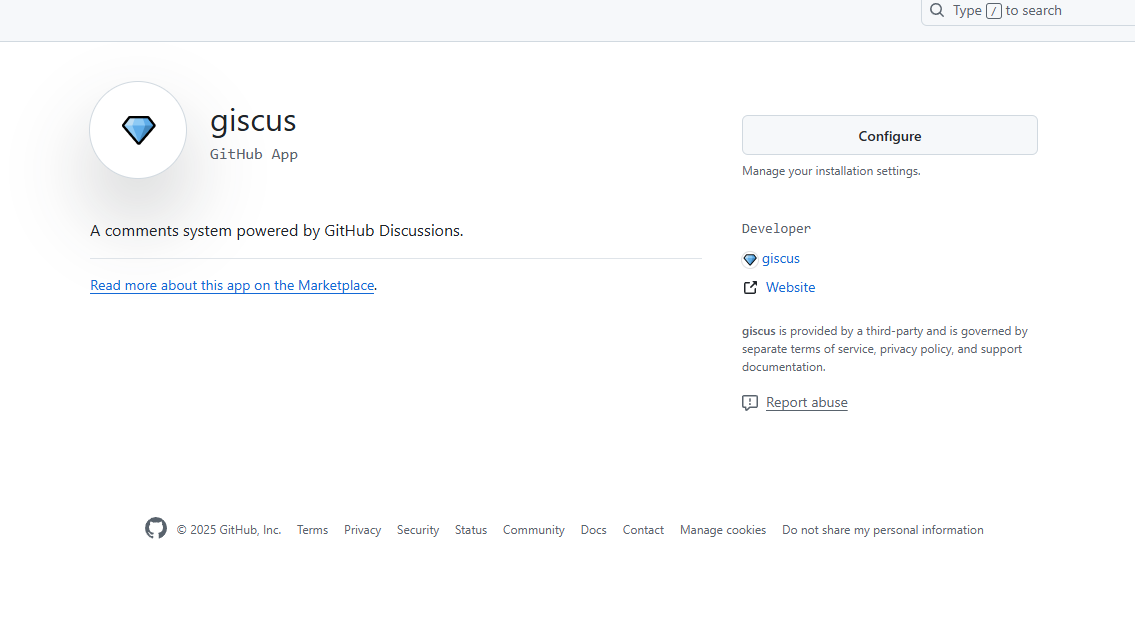Open the giscus developer profile link

pyautogui.click(x=781, y=259)
